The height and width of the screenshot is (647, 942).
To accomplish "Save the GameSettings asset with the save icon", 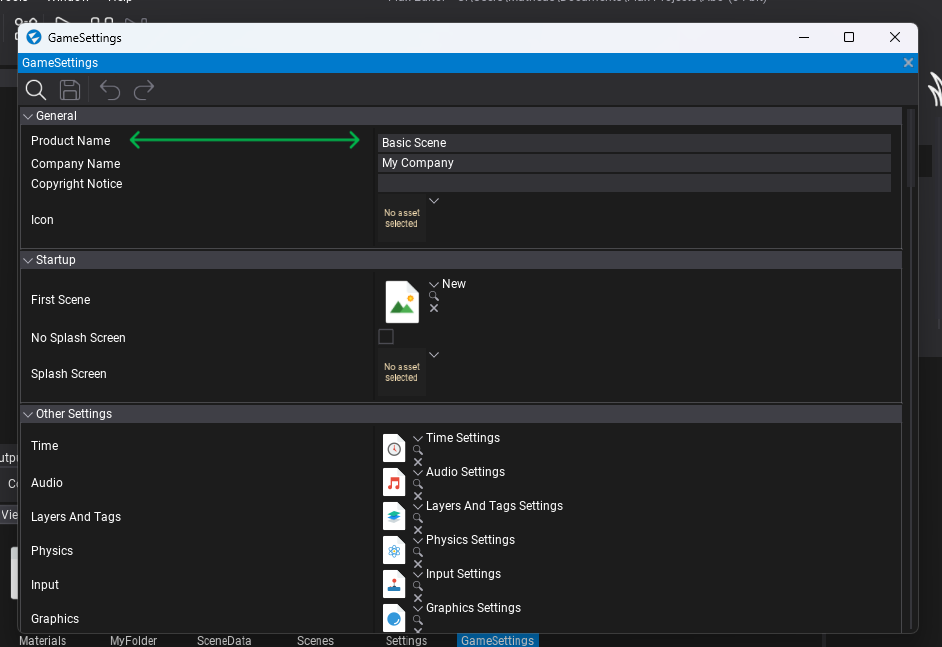I will click(x=69, y=90).
